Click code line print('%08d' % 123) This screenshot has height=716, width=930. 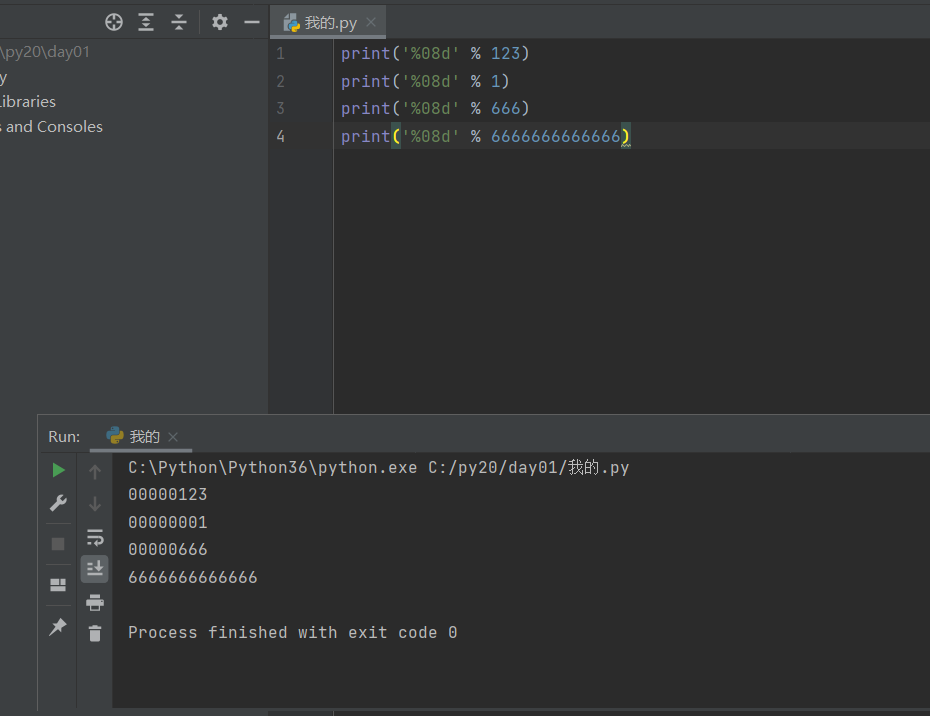point(435,53)
